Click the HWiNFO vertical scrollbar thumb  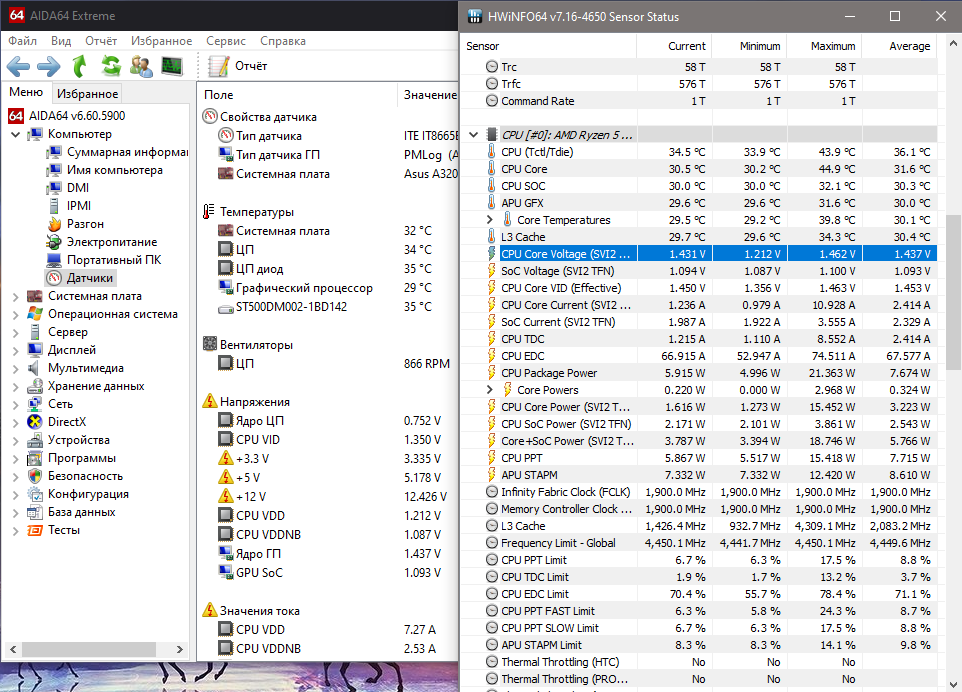coord(953,292)
